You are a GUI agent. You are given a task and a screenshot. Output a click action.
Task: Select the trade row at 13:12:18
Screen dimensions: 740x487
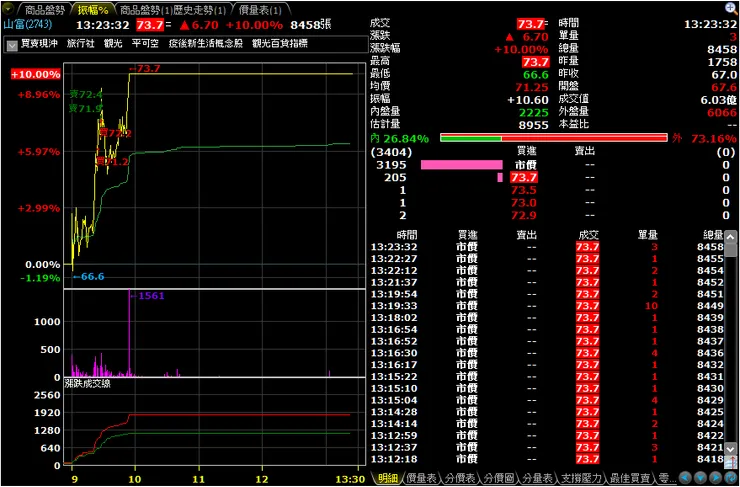tap(547, 459)
